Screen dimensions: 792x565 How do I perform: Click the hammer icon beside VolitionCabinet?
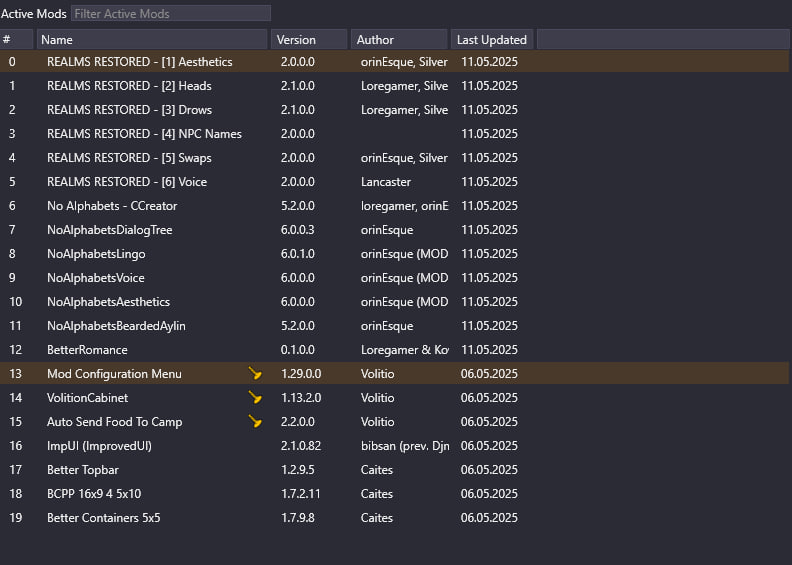(x=255, y=397)
